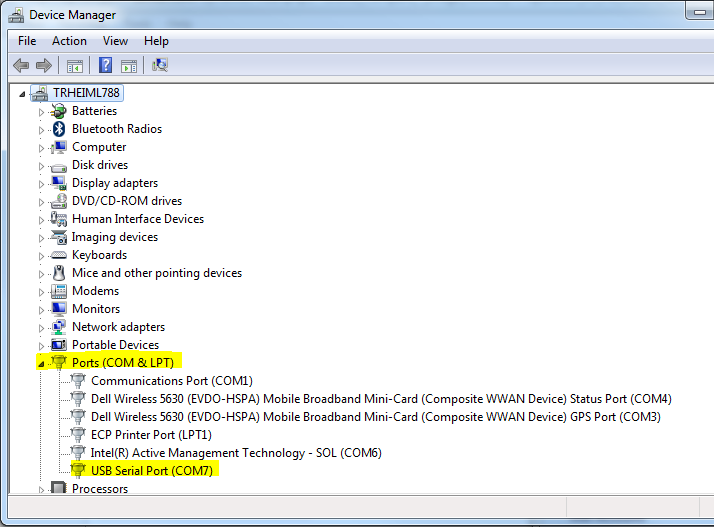
Task: Open Help via blue question mark icon
Action: 105,66
